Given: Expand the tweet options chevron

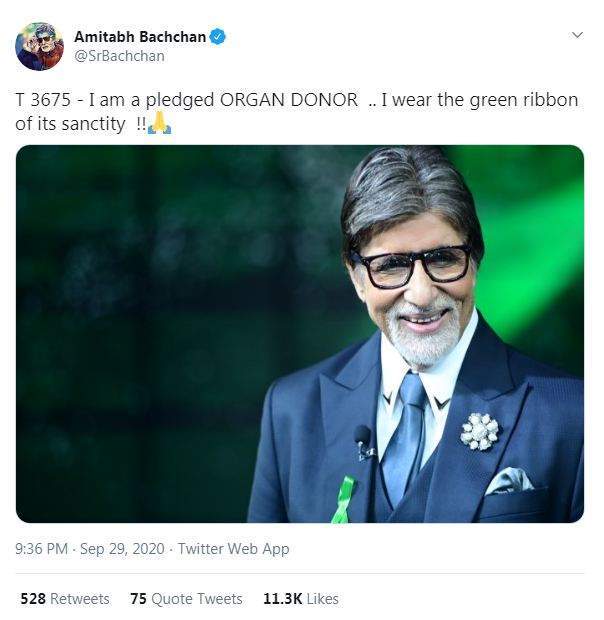Looking at the screenshot, I should pos(576,35).
